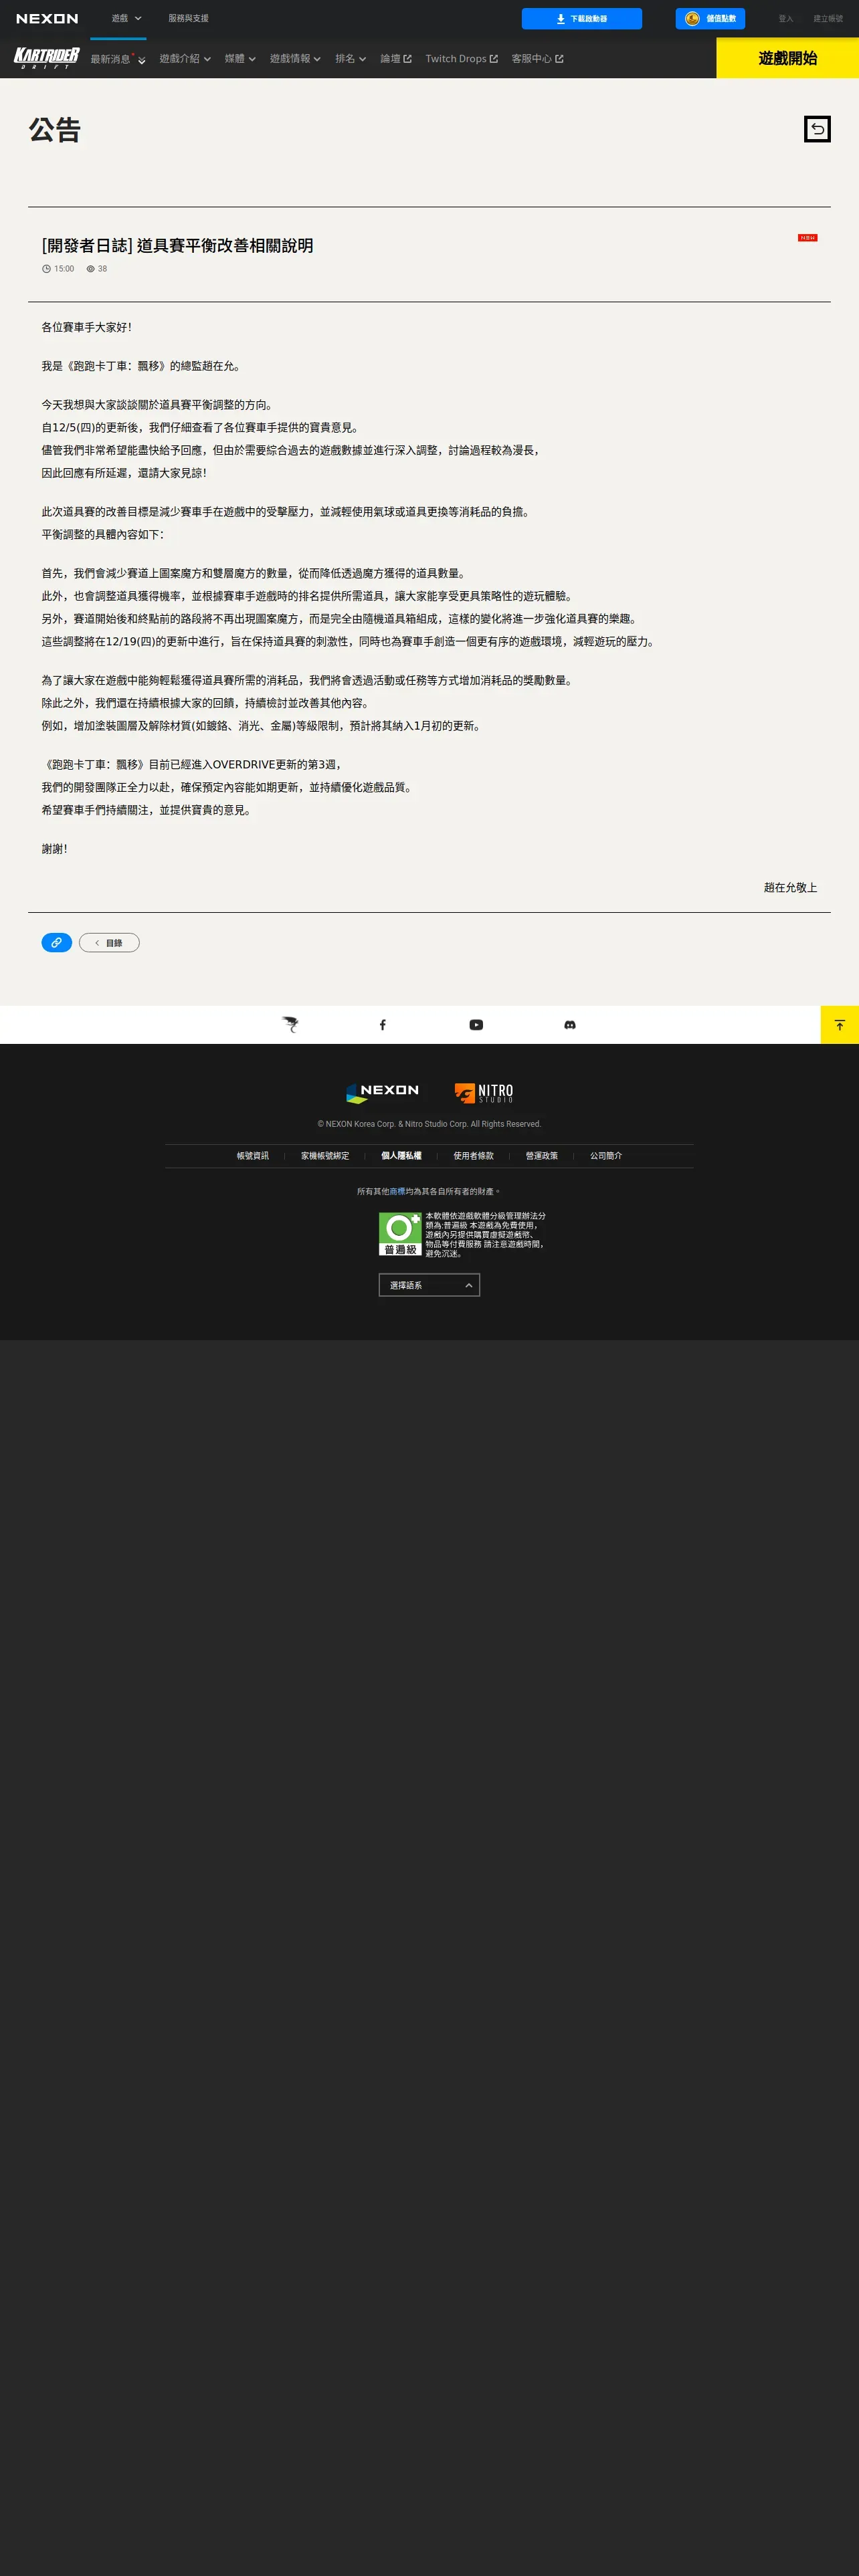859x2576 pixels.
Task: Click the clock icon next to 15:00
Action: [x=46, y=269]
